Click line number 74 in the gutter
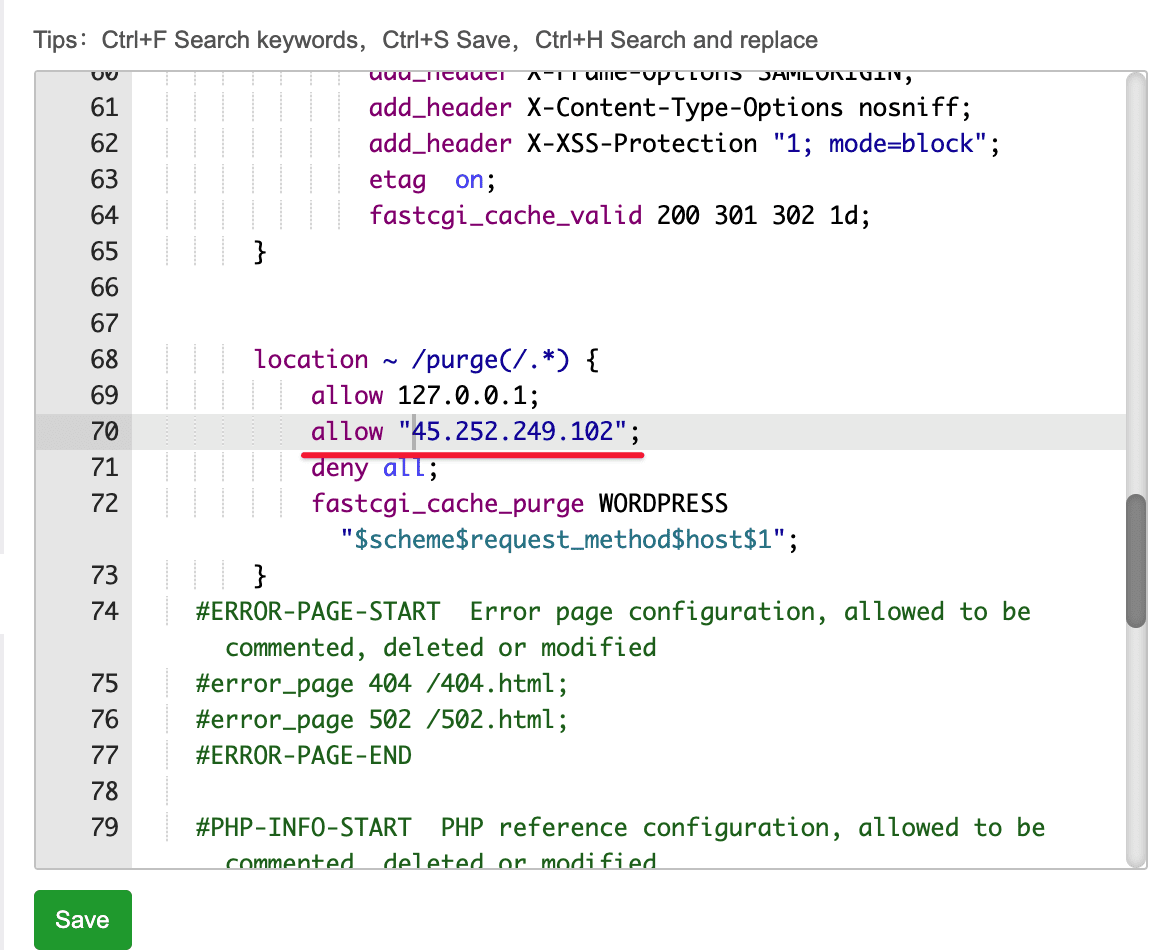Image resolution: width=1166 pixels, height=950 pixels. [x=104, y=612]
